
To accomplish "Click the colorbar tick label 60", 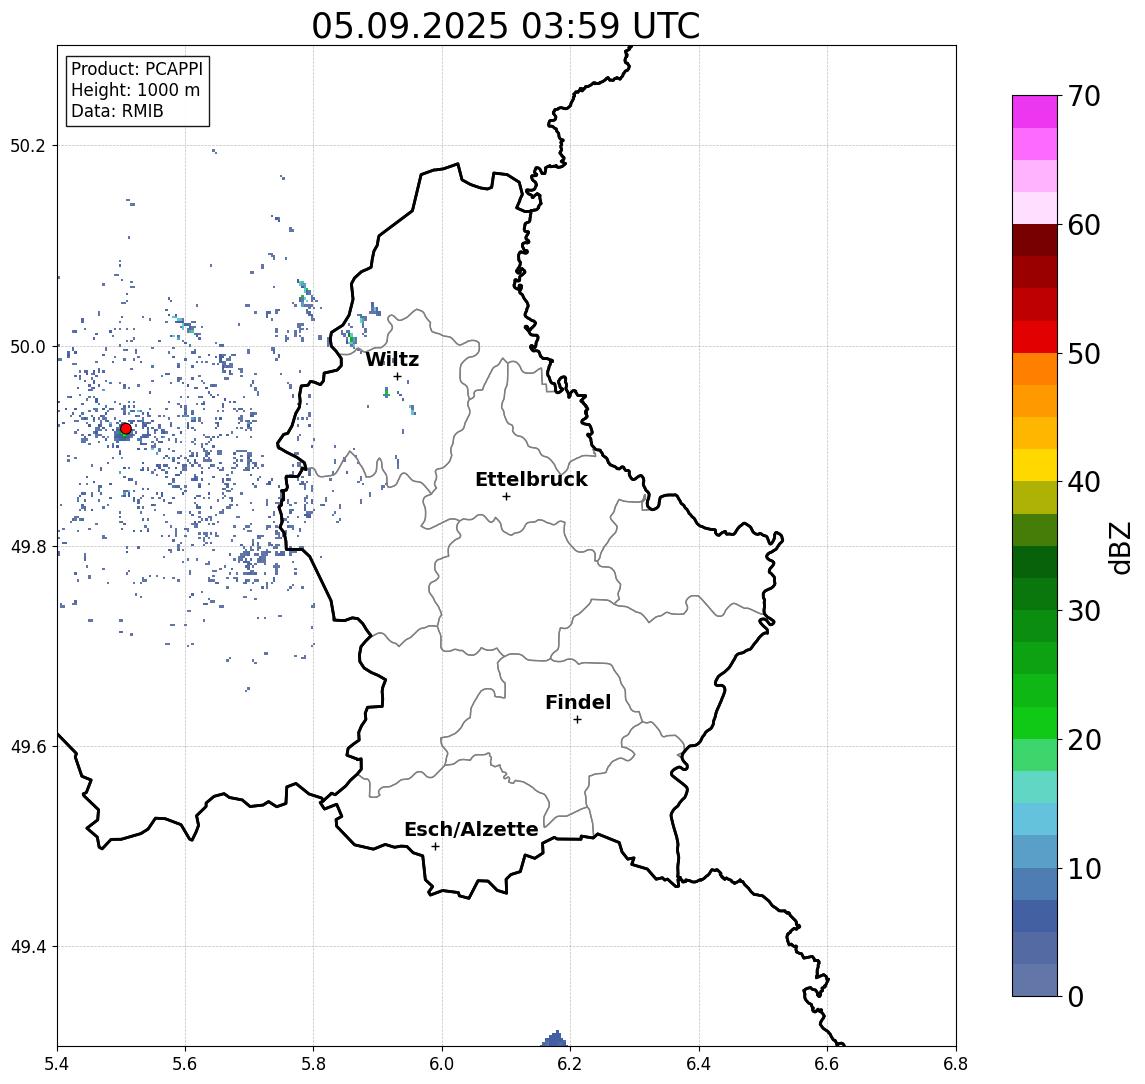I will tap(1084, 225).
